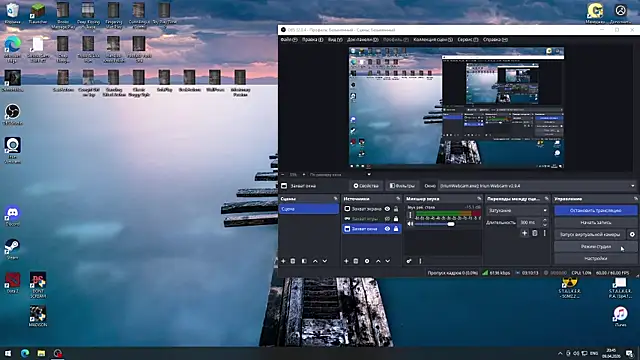Select the iTunes desktop icon

[620, 316]
